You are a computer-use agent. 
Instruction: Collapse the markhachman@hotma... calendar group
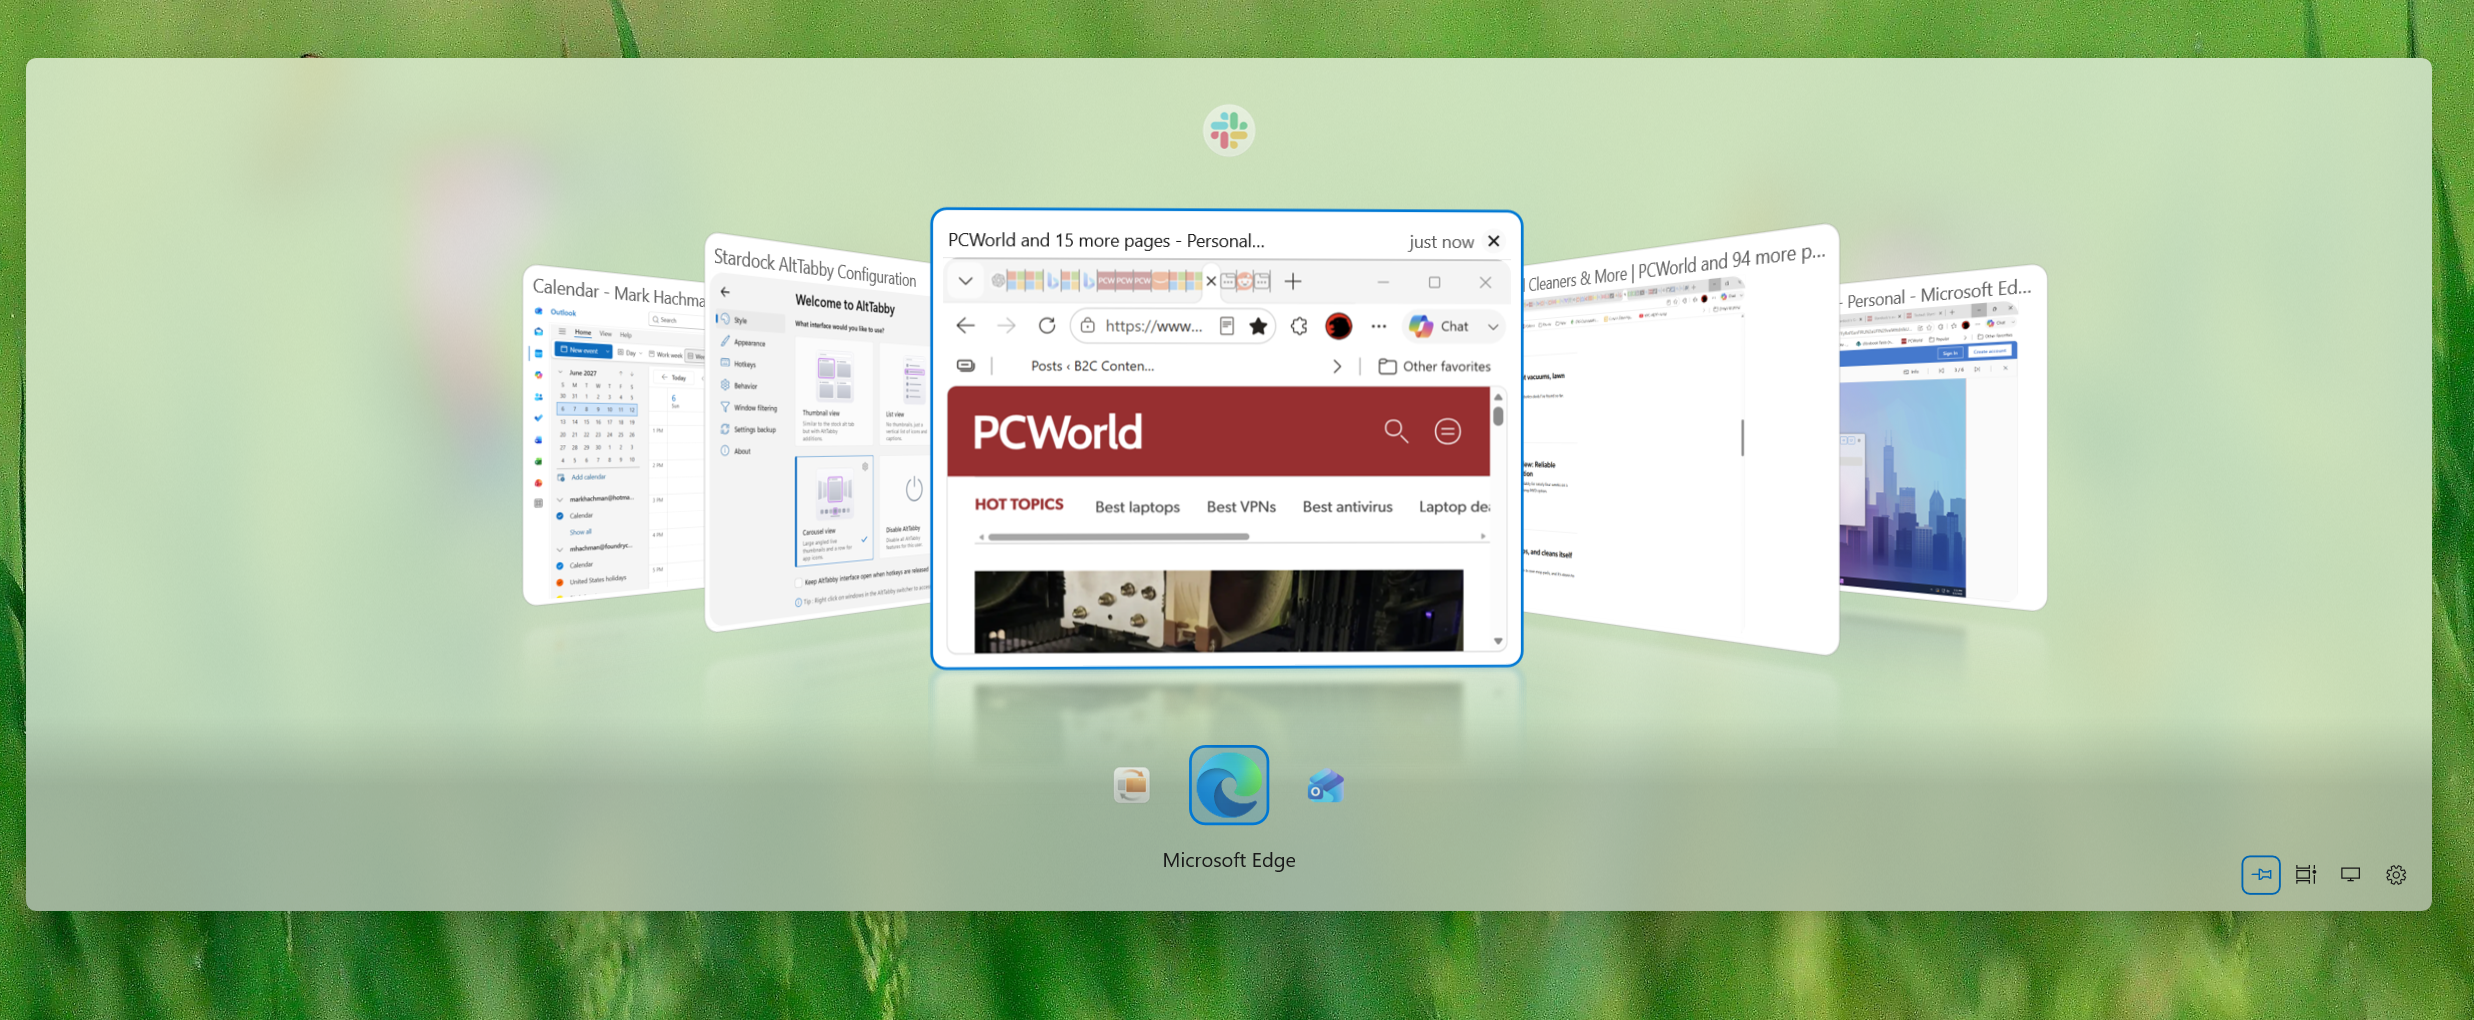pyautogui.click(x=560, y=498)
